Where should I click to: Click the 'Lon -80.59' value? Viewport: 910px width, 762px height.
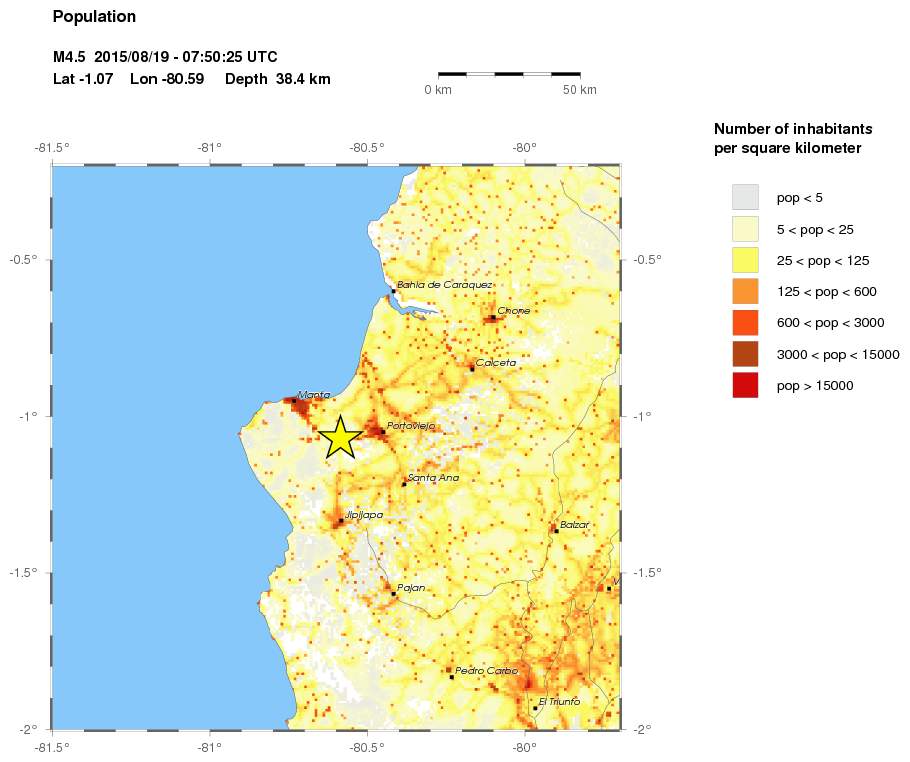(167, 79)
